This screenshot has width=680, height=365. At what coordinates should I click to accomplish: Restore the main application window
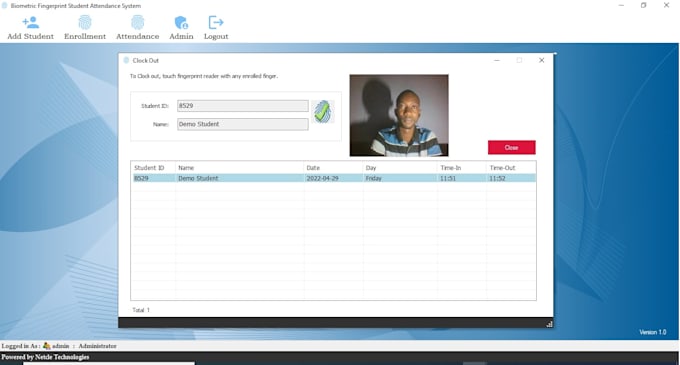tap(644, 5)
